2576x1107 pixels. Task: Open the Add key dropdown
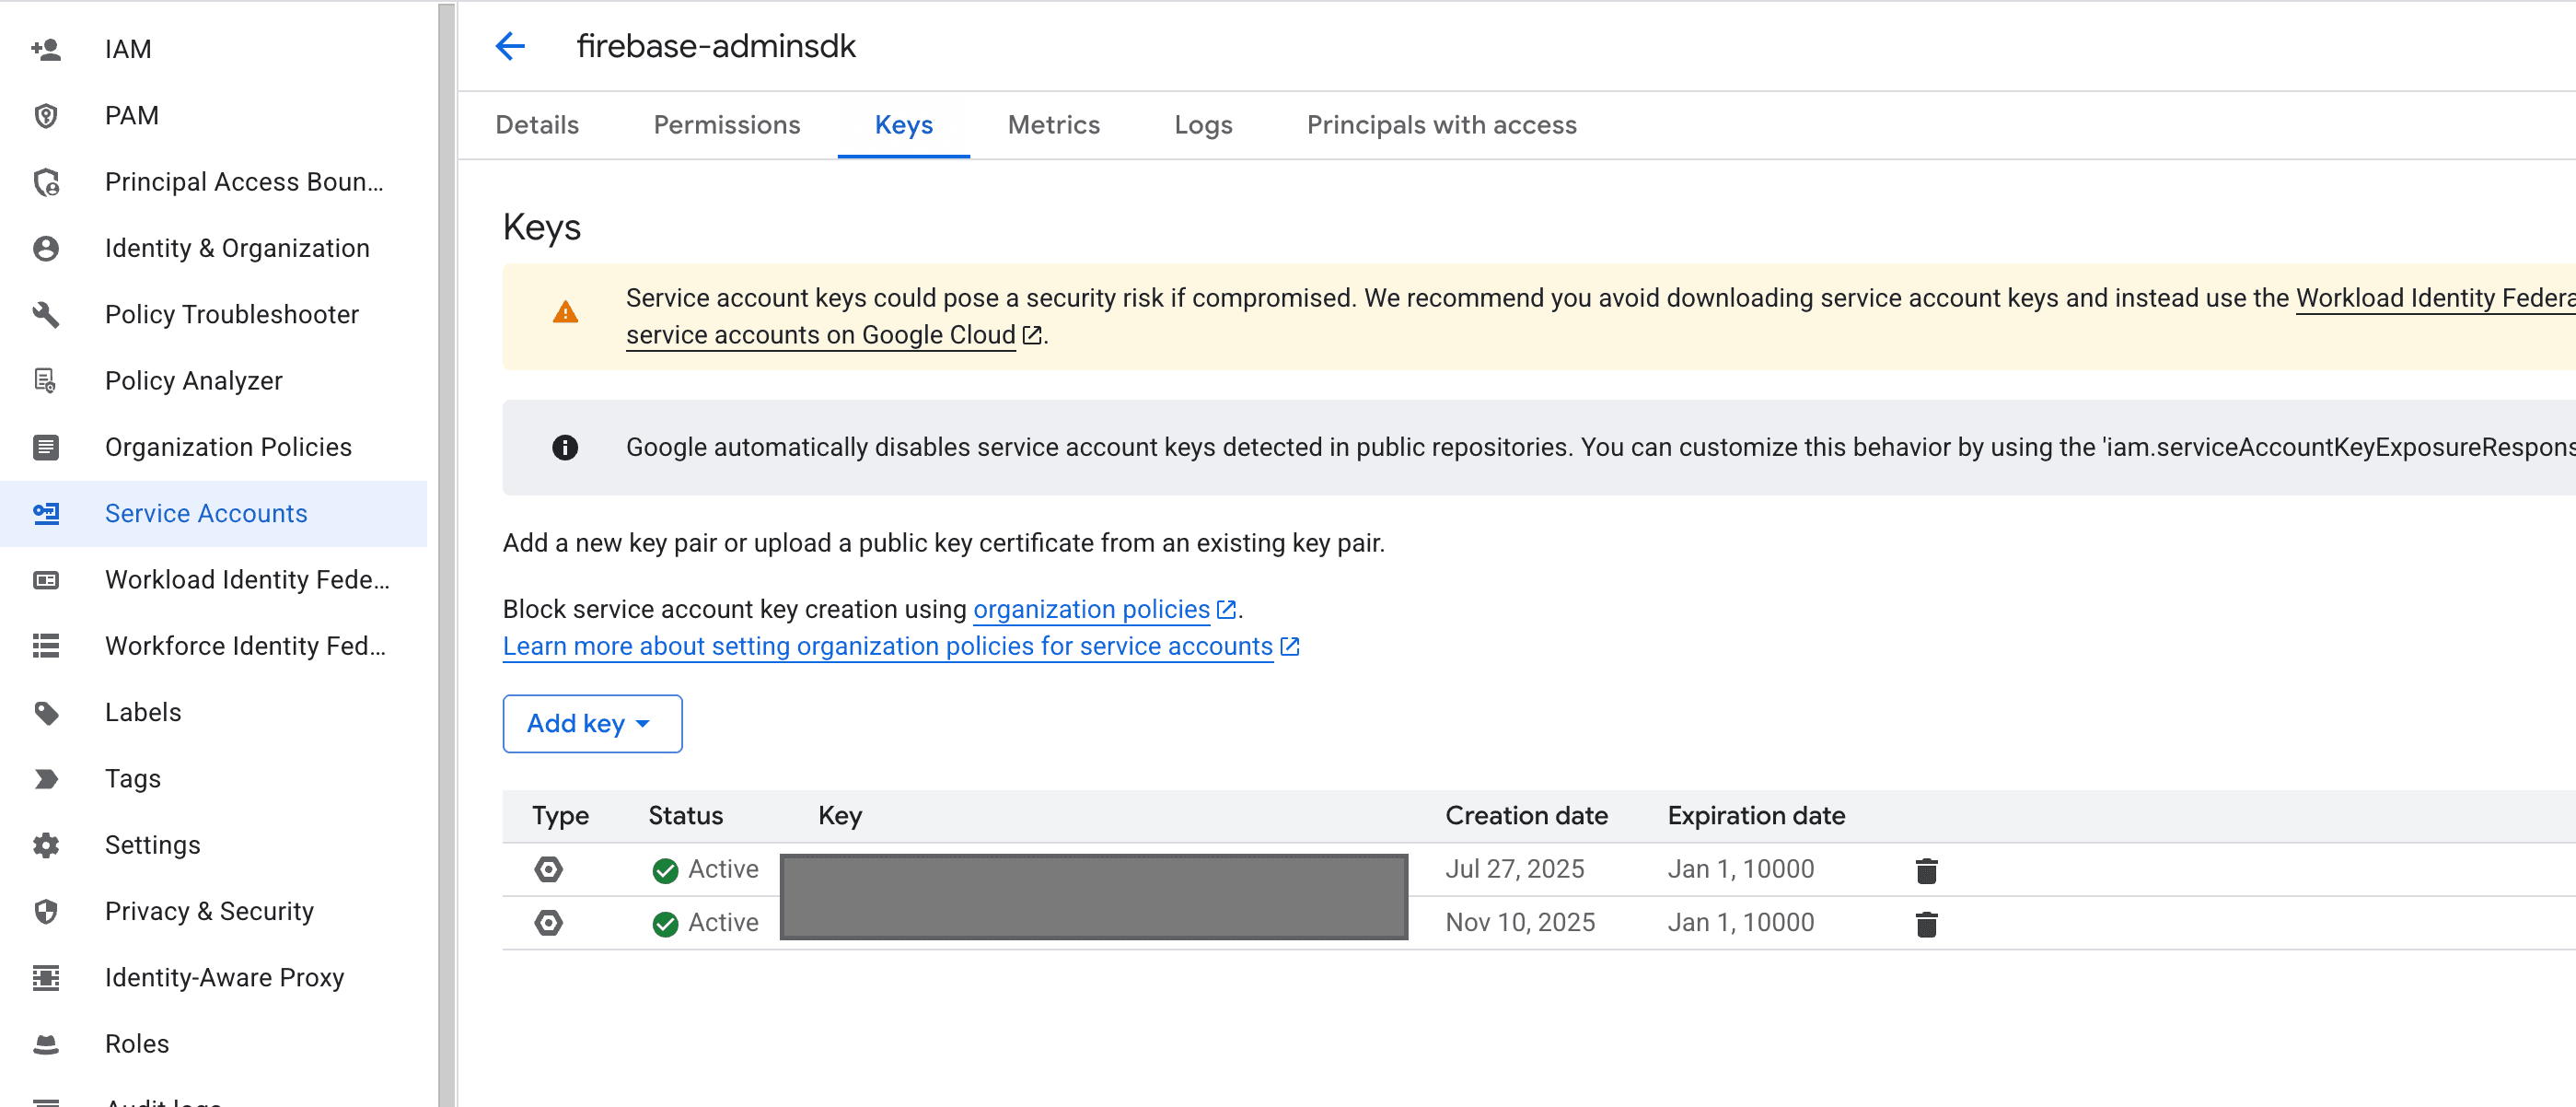592,723
